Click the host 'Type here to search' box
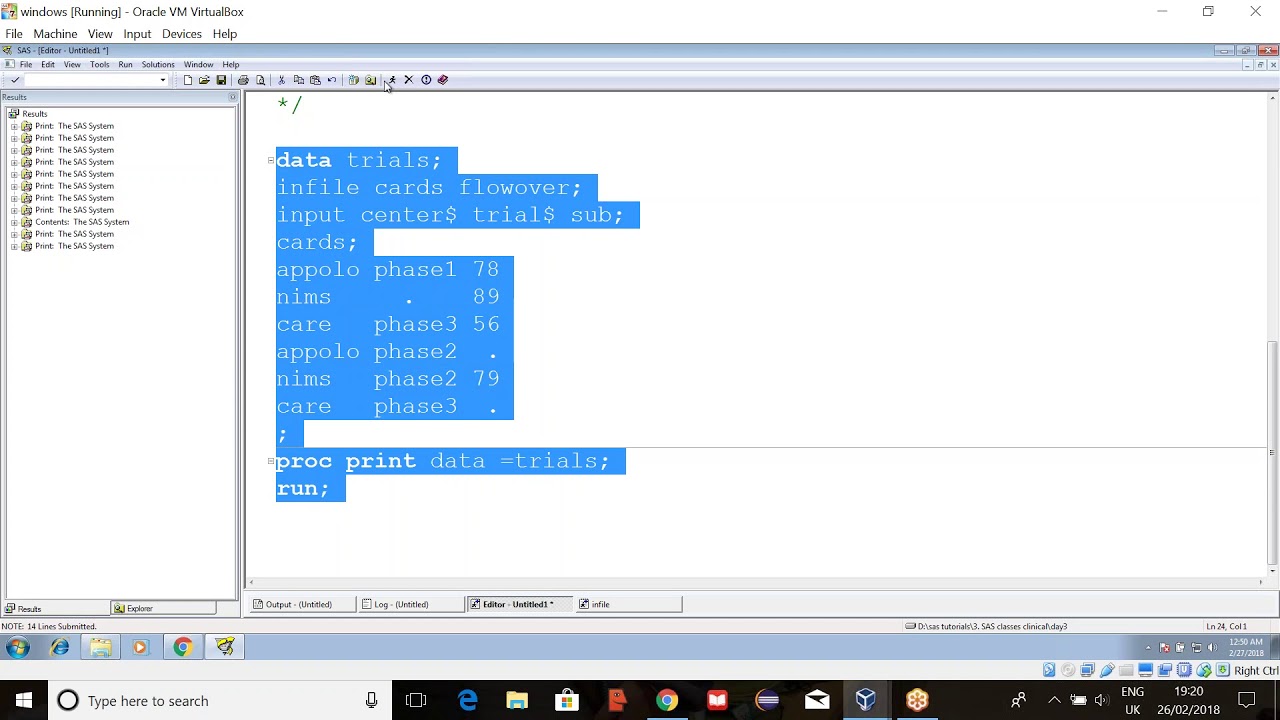 point(220,701)
